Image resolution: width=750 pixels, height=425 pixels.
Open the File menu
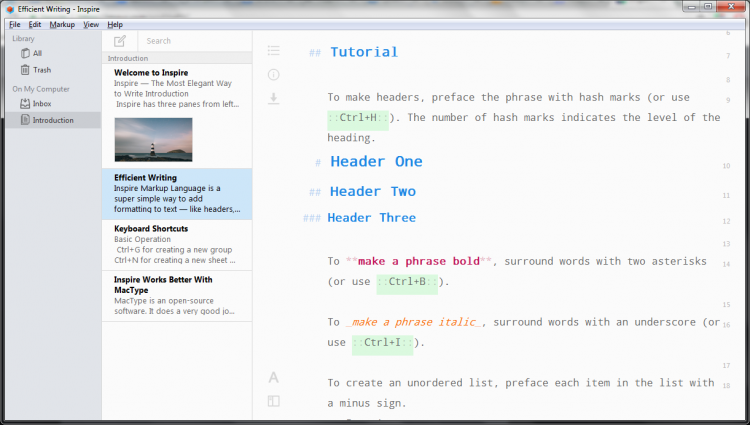15,24
